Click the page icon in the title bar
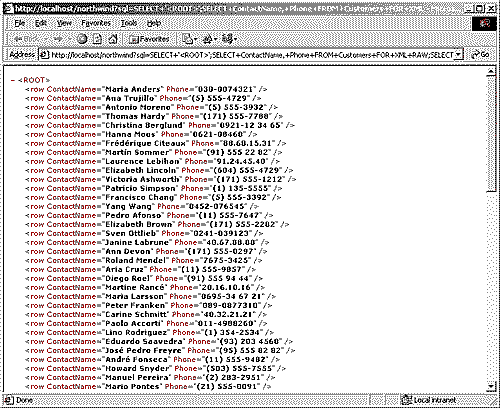Screen dimensions: 500x408 (9, 9)
